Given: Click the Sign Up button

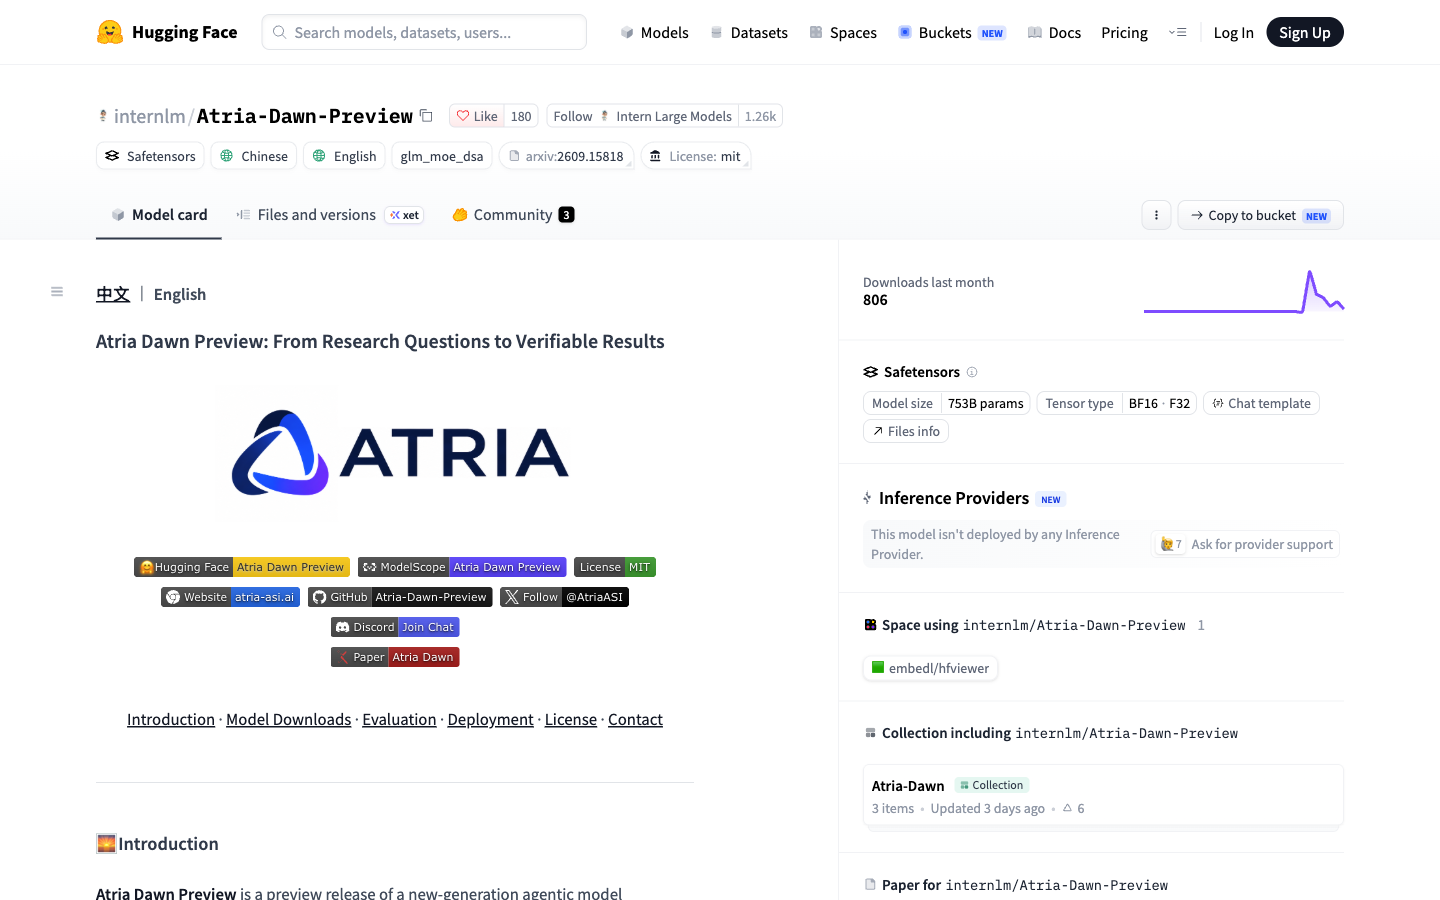Looking at the screenshot, I should 1305,32.
